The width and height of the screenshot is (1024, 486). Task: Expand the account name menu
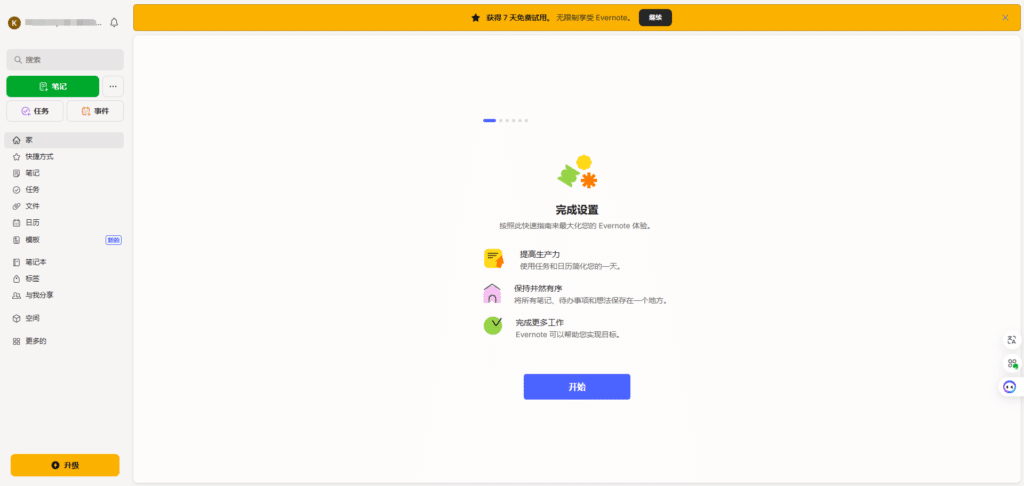click(60, 22)
